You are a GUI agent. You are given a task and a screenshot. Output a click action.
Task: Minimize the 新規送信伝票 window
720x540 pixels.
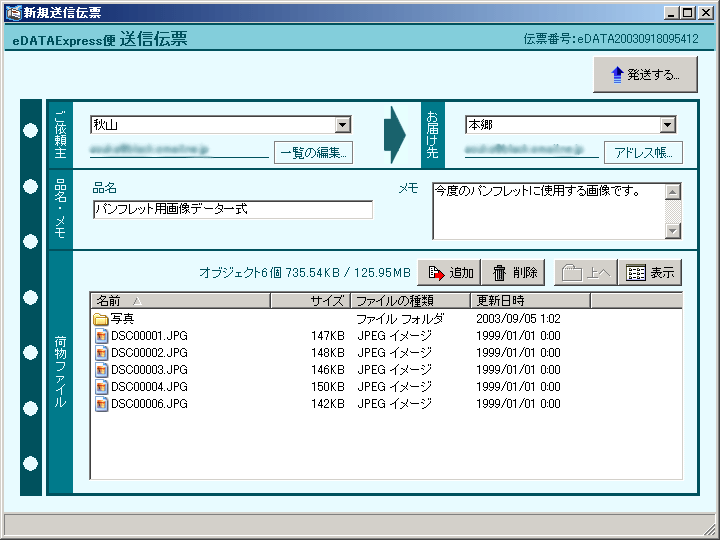tap(671, 13)
